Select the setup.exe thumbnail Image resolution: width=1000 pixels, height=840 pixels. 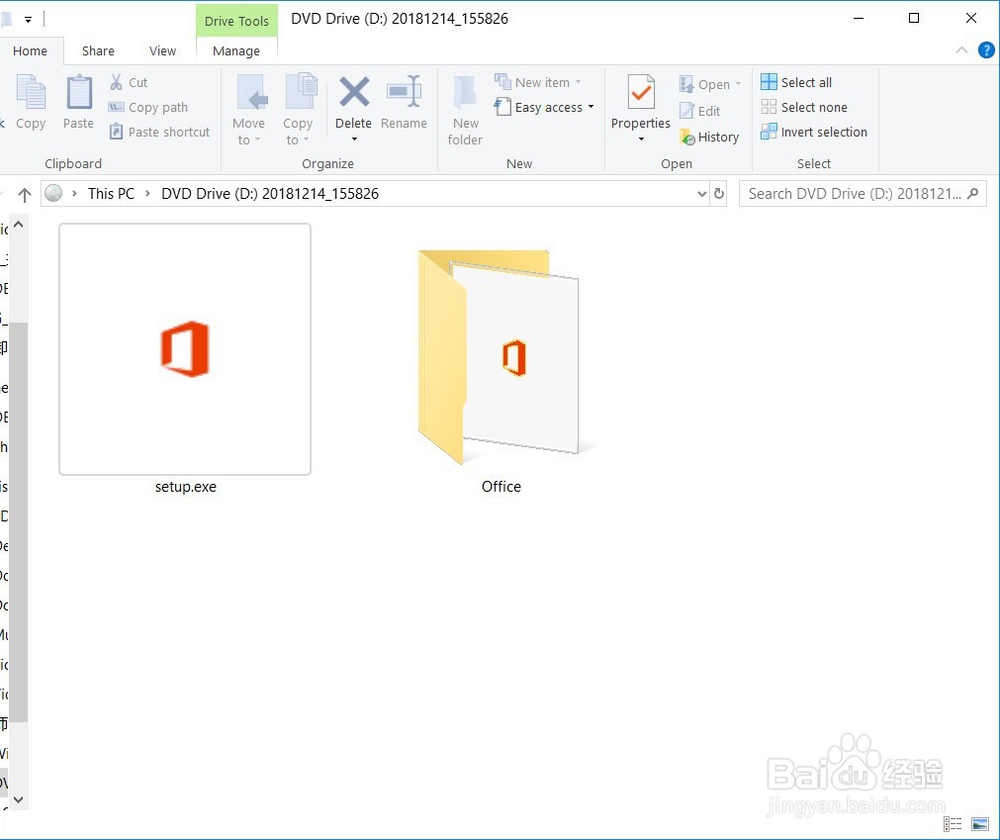click(x=185, y=349)
